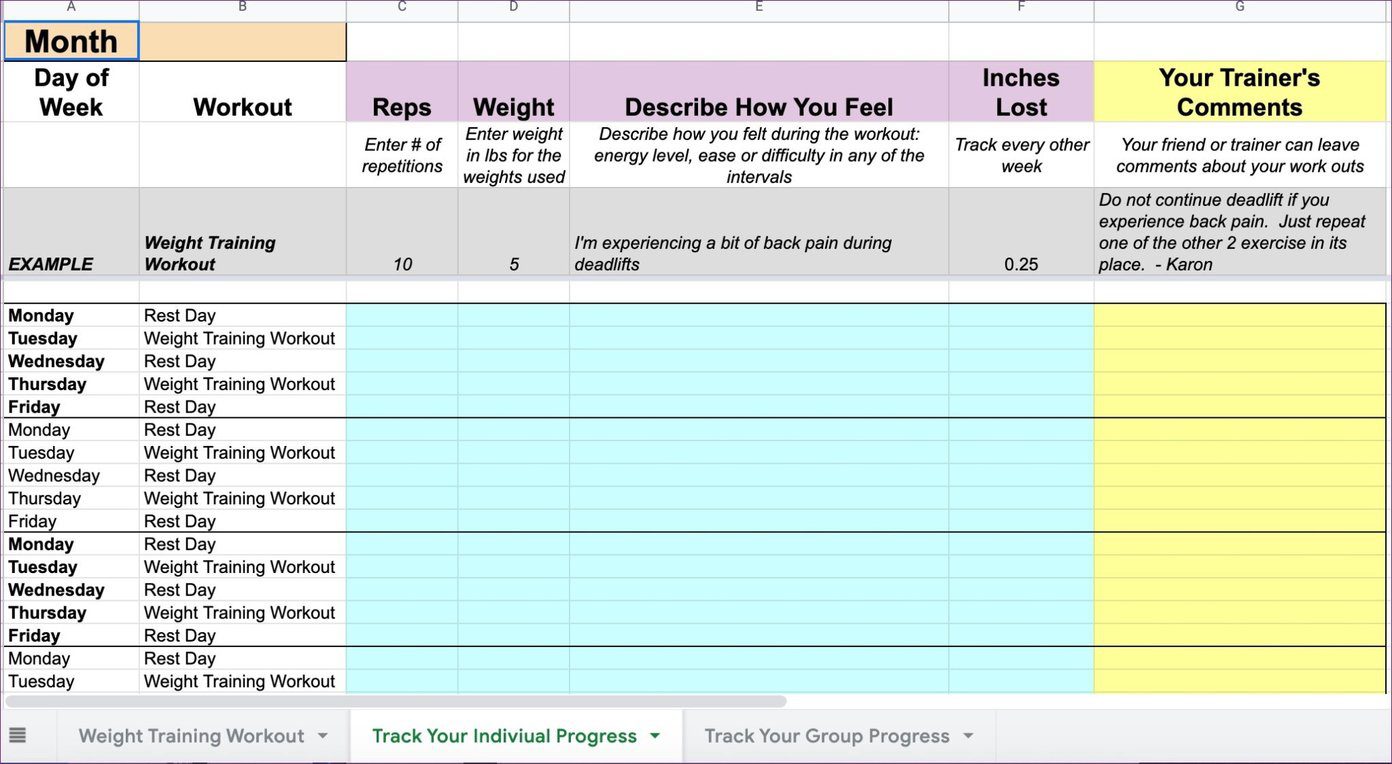Select the "EXAMPLE" label cell

(71, 232)
